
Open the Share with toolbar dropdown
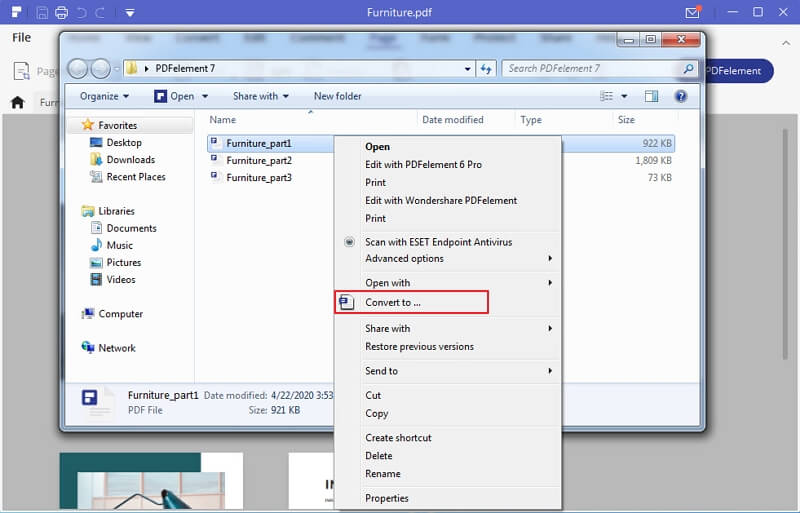click(261, 96)
